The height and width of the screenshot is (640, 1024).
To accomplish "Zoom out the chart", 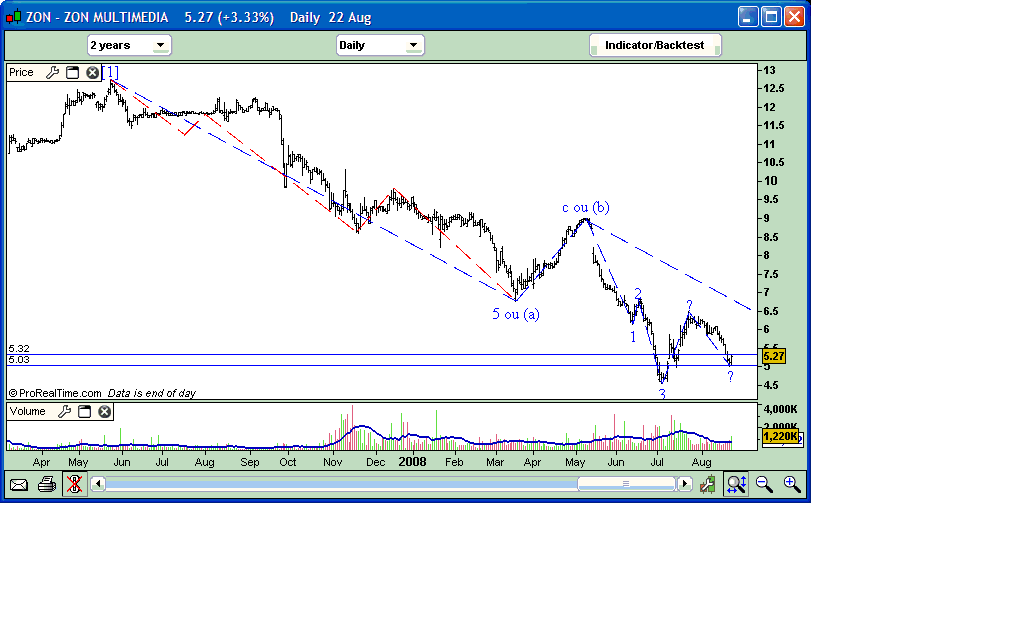I will pos(764,485).
